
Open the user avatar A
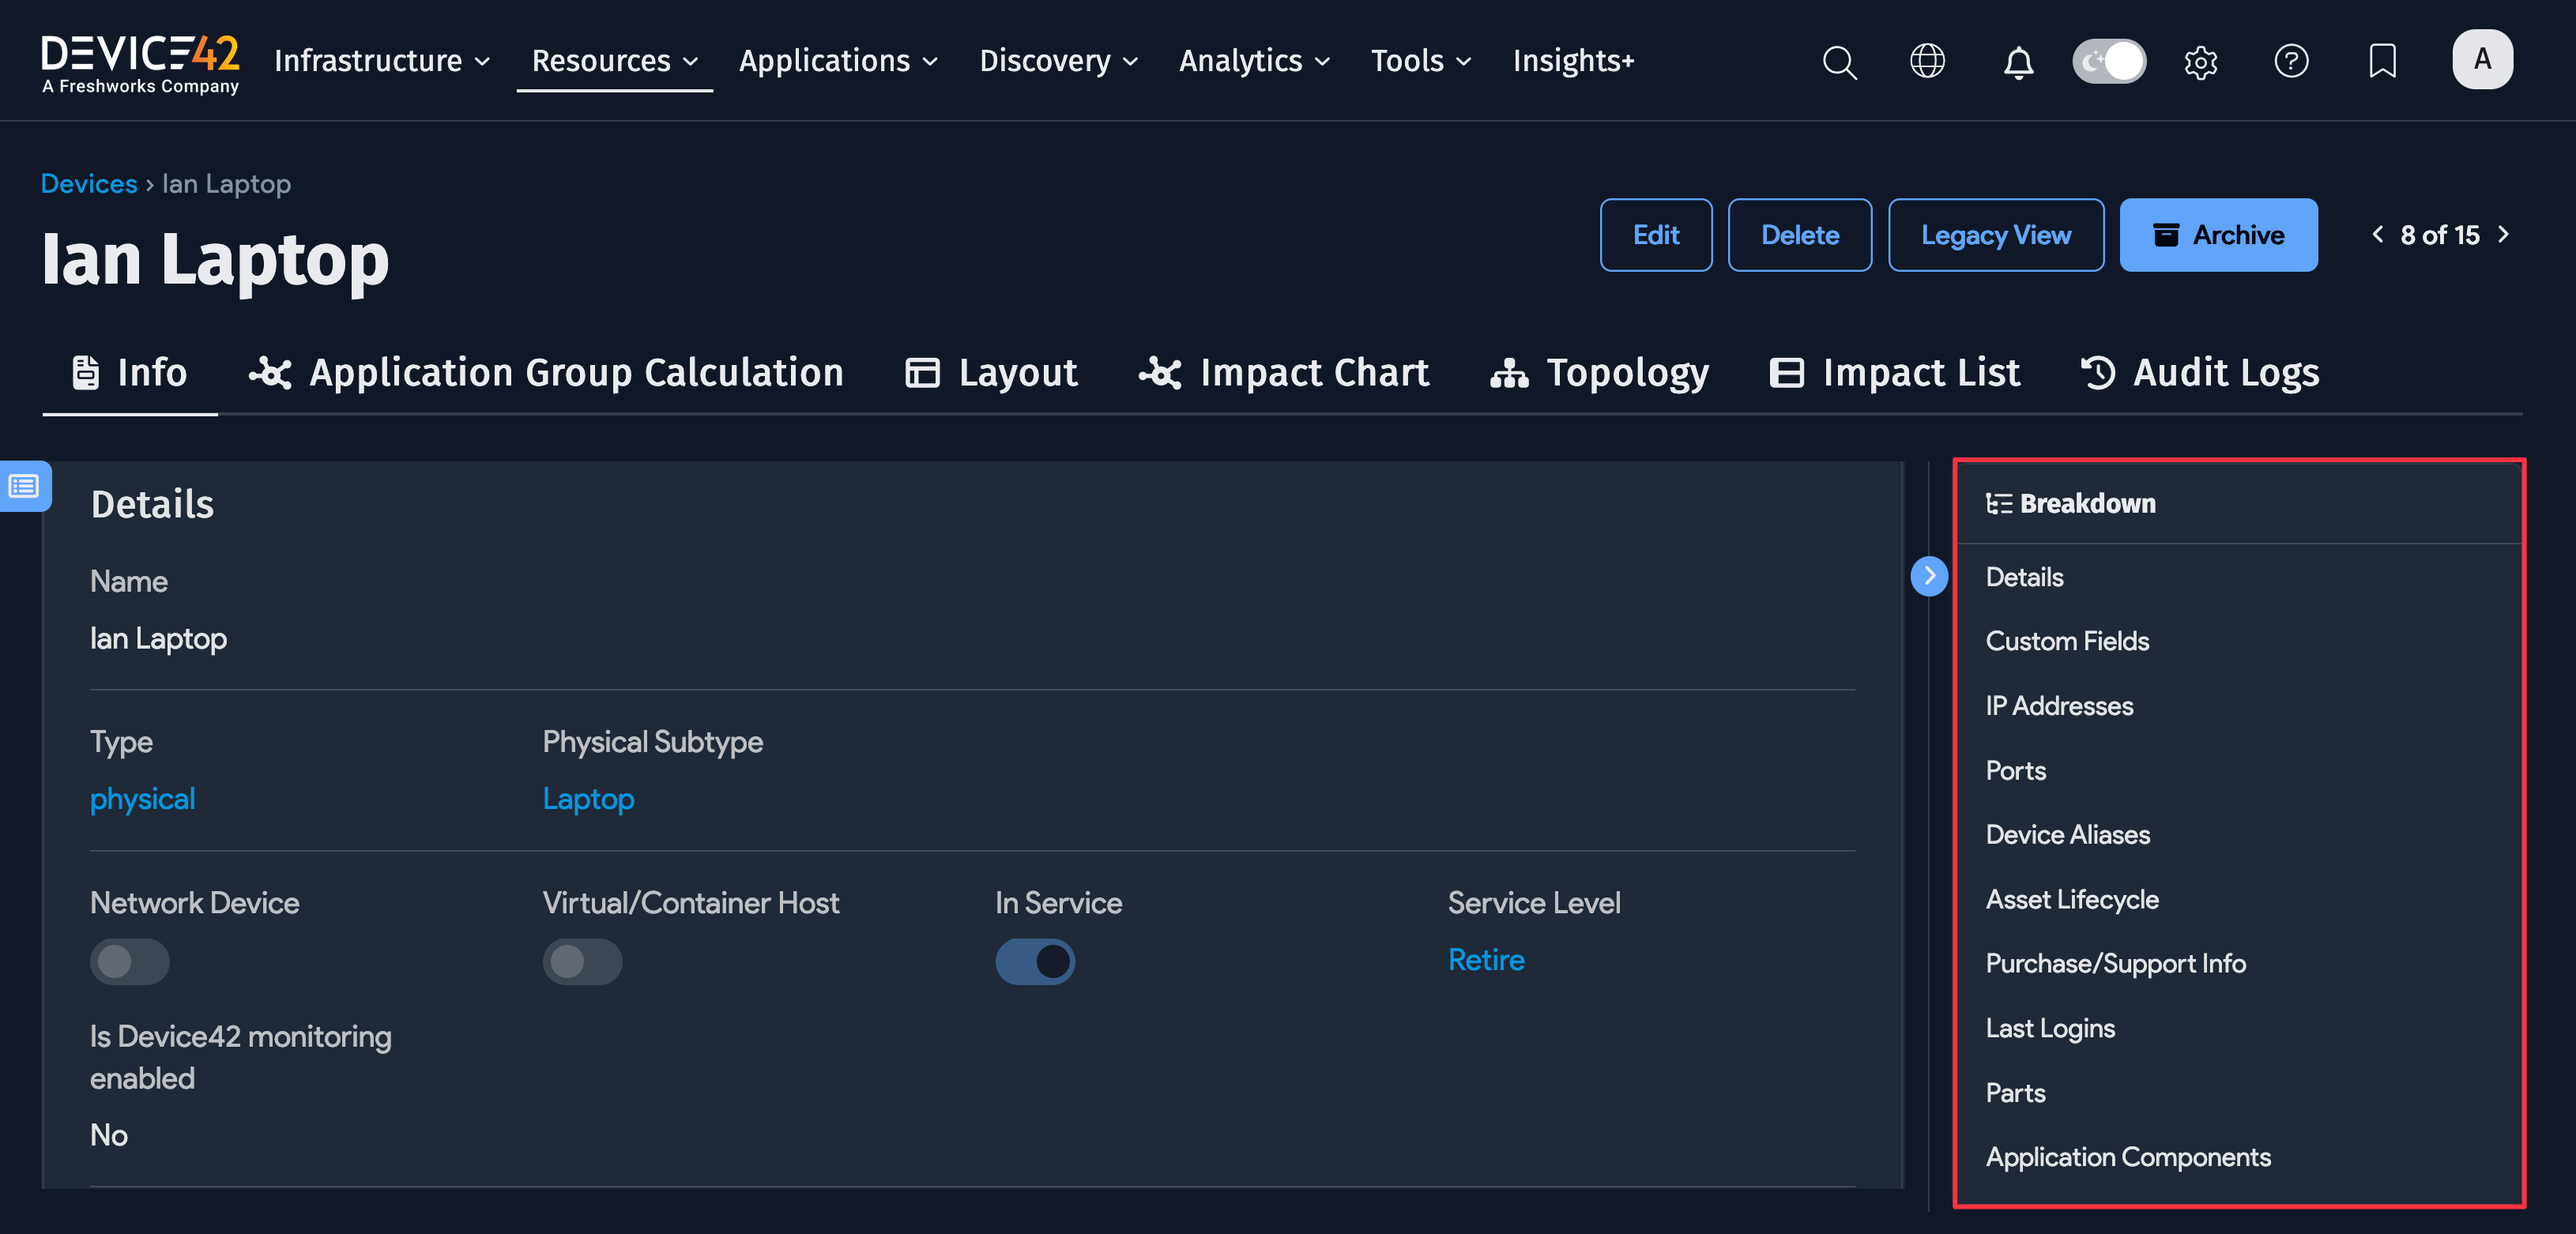click(x=2481, y=60)
